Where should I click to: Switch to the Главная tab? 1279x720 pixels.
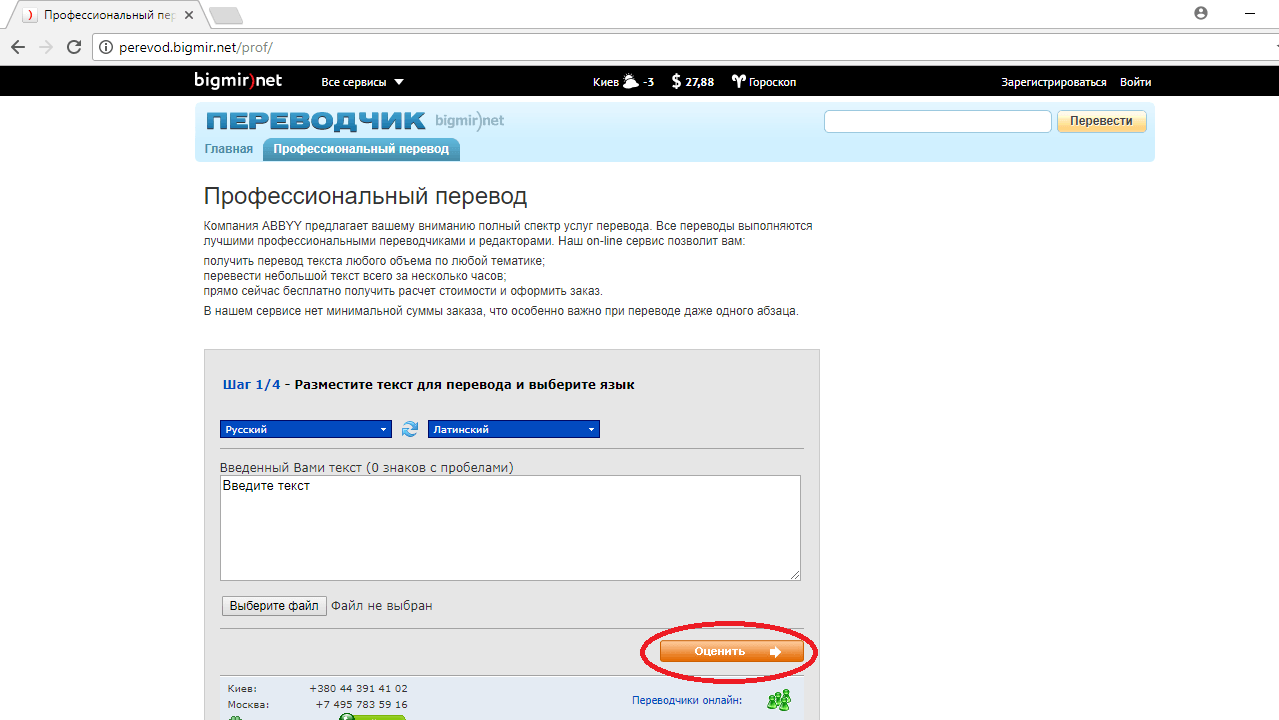point(229,149)
